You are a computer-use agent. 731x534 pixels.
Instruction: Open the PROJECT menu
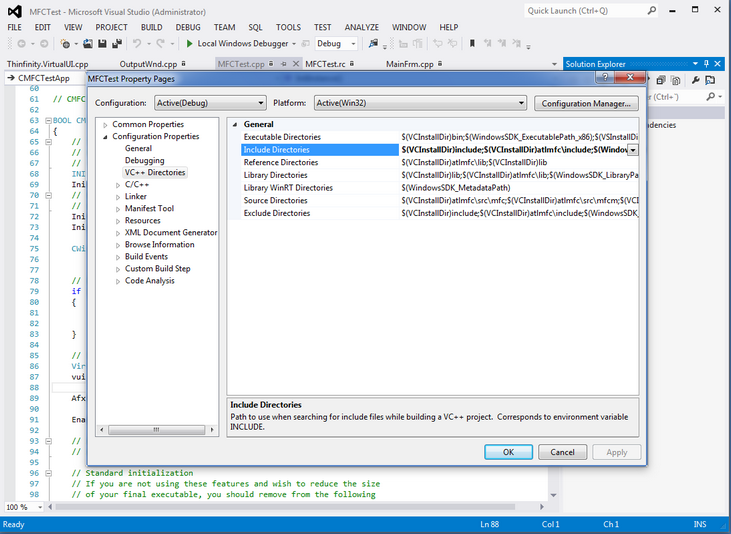[111, 28]
